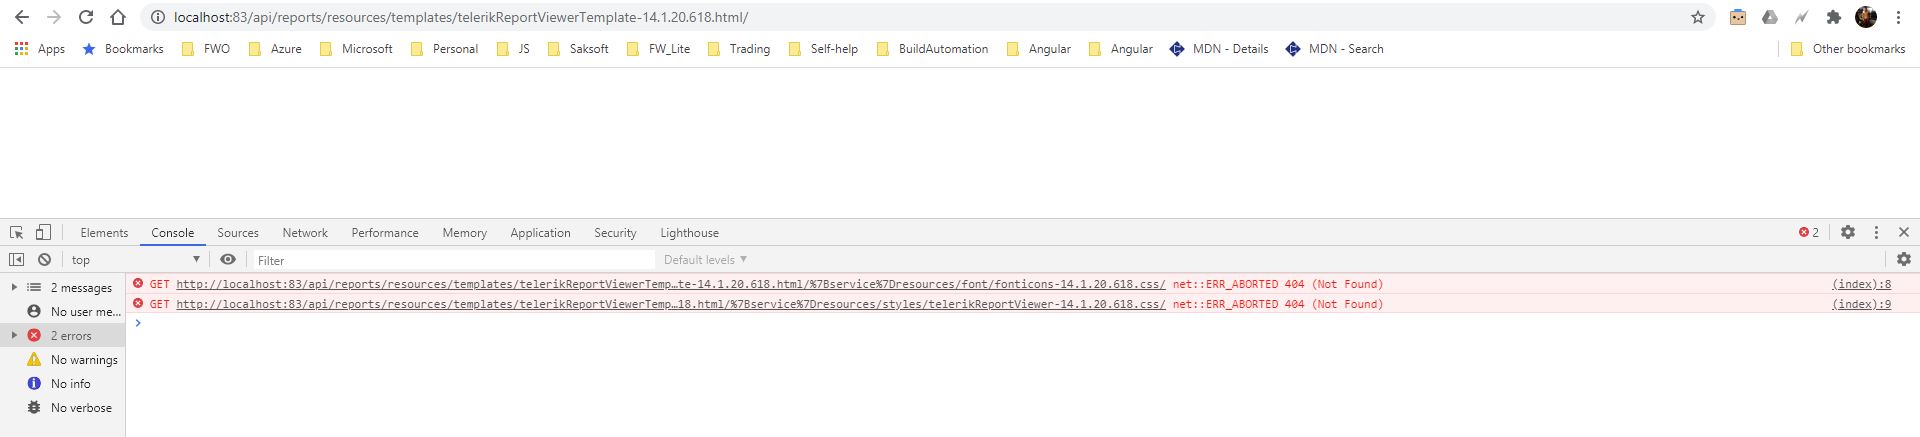Create live expression with eye icon
Image resolution: width=1920 pixels, height=437 pixels.
pos(228,259)
